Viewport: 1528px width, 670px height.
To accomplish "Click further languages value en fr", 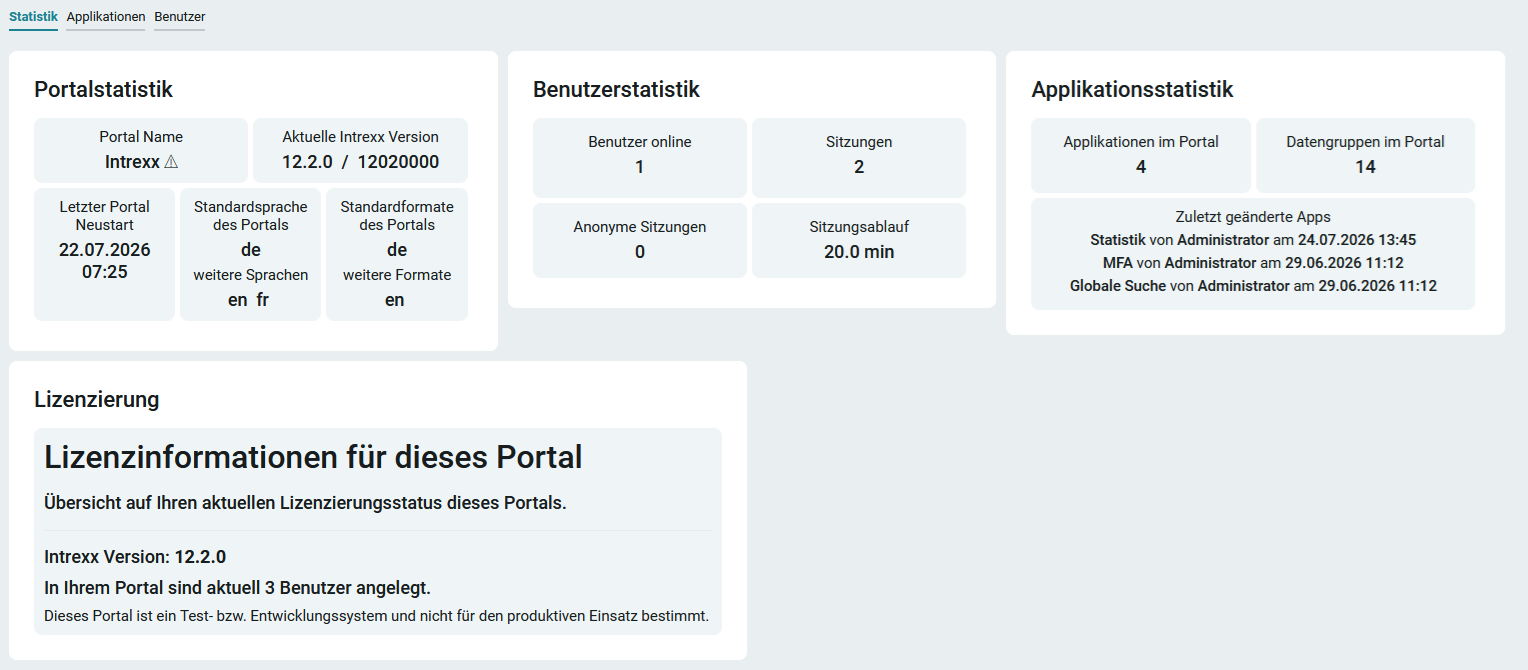I will click(250, 300).
